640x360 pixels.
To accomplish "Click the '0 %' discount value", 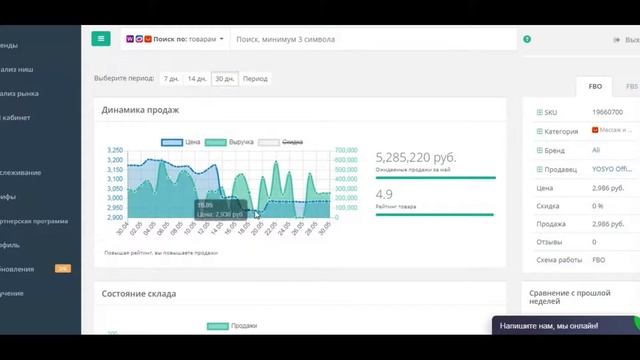I will coord(598,206).
